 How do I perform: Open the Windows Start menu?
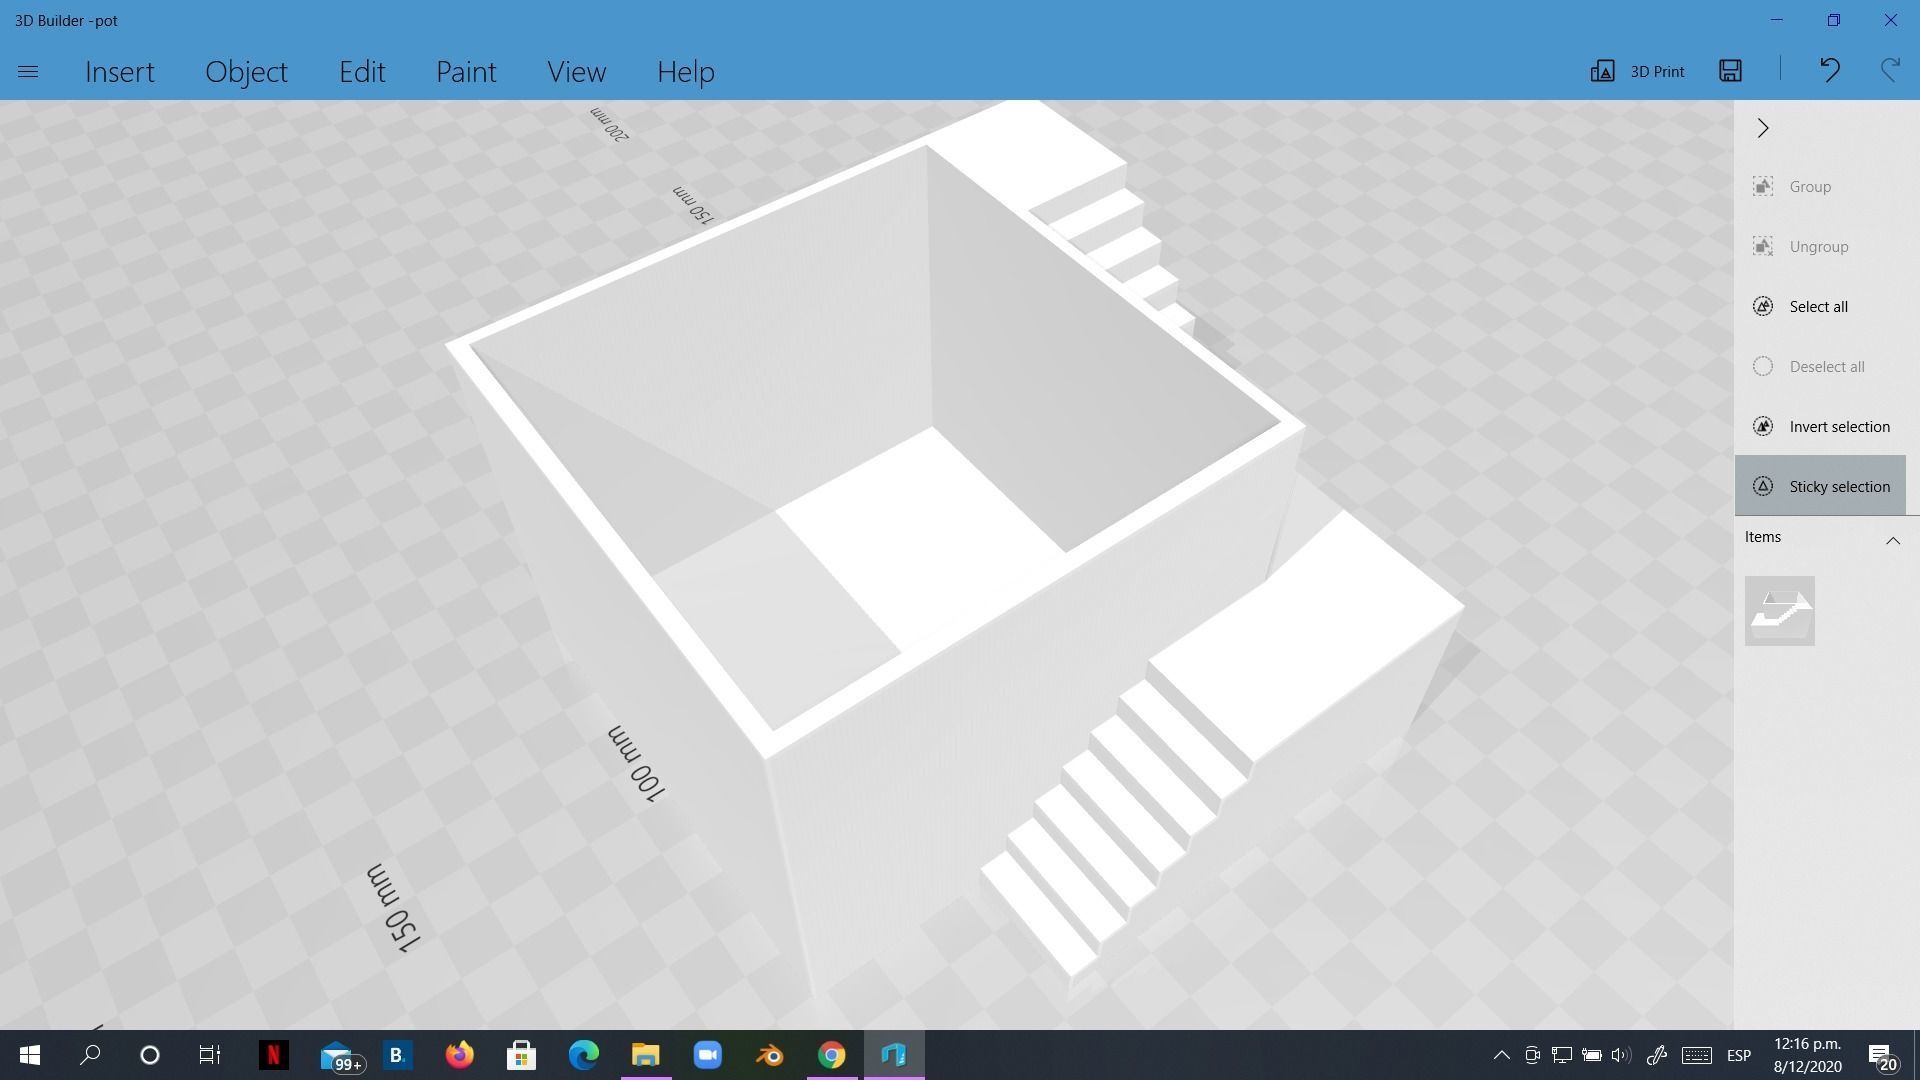click(x=29, y=1055)
